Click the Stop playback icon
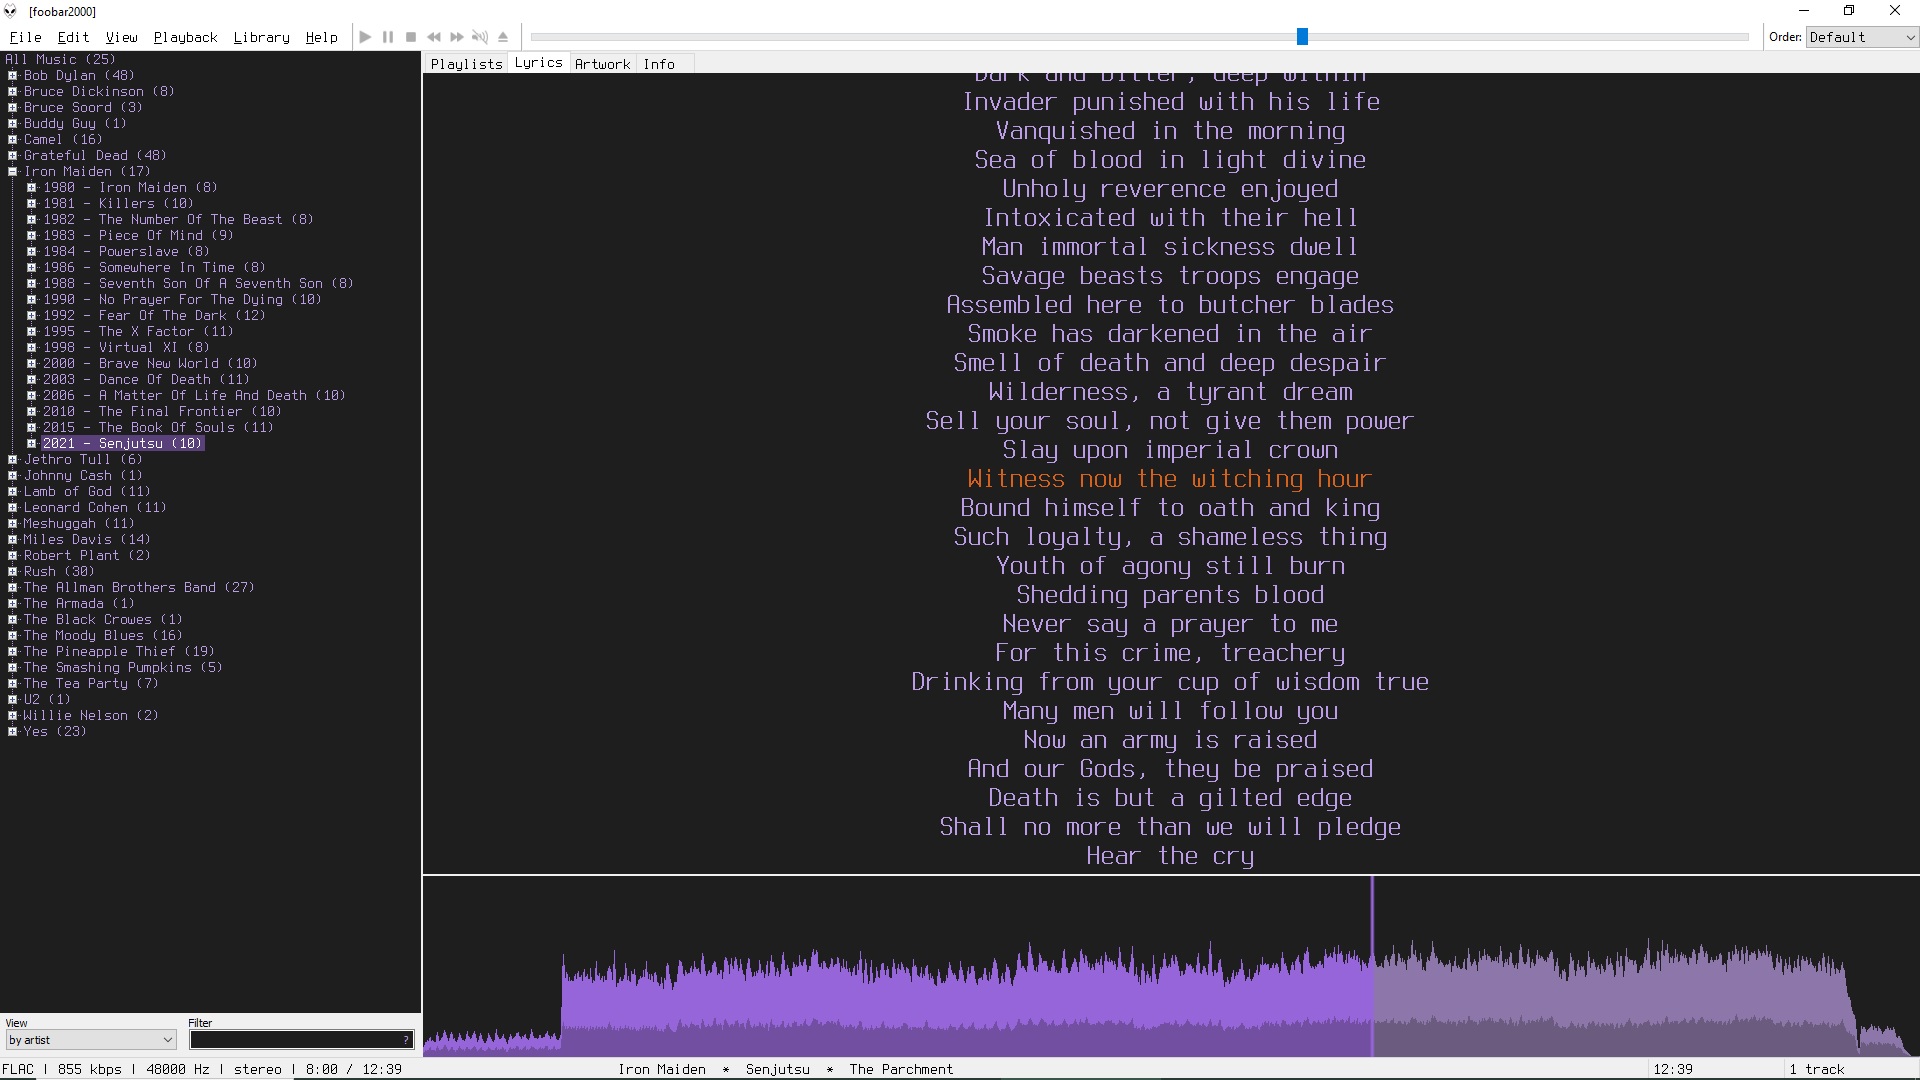The height and width of the screenshot is (1080, 1920). point(411,37)
